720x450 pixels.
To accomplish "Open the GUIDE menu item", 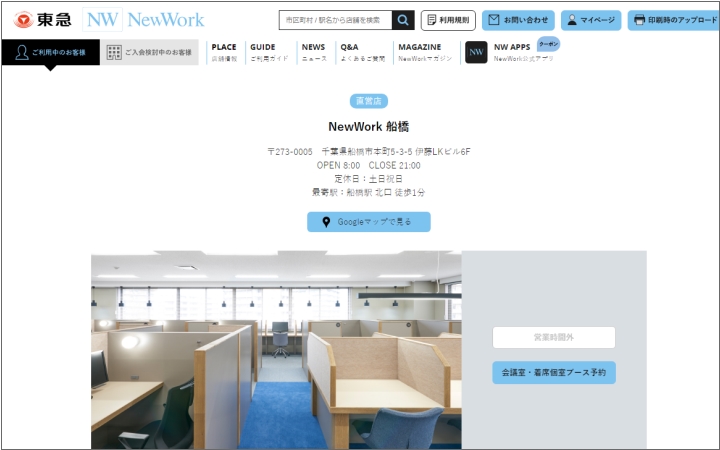I will point(269,52).
